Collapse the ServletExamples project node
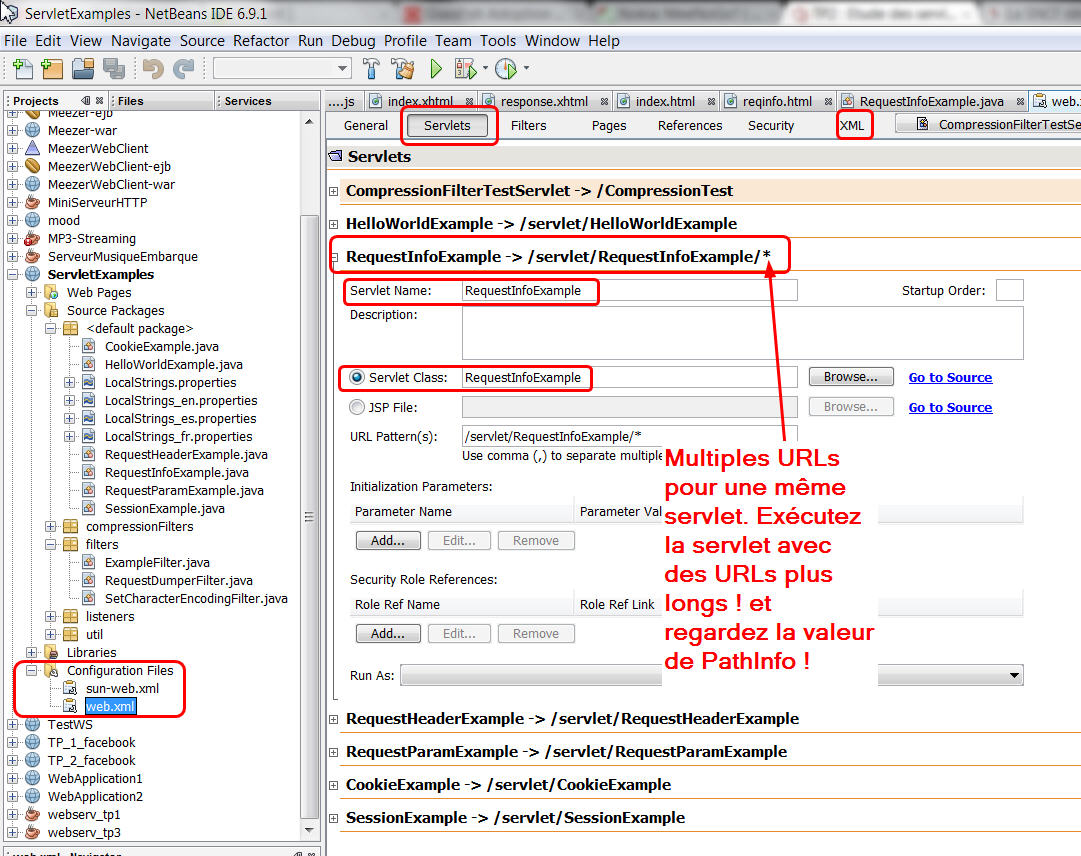Viewport: 1081px width, 856px height. point(12,274)
